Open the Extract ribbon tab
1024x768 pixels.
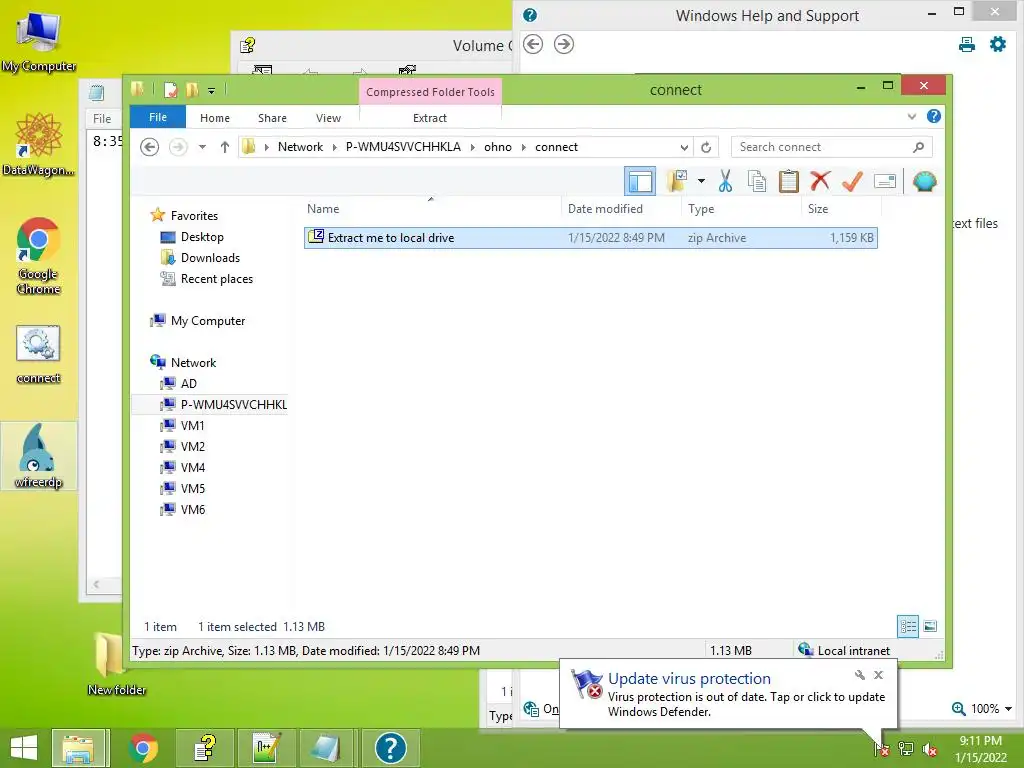tap(430, 118)
